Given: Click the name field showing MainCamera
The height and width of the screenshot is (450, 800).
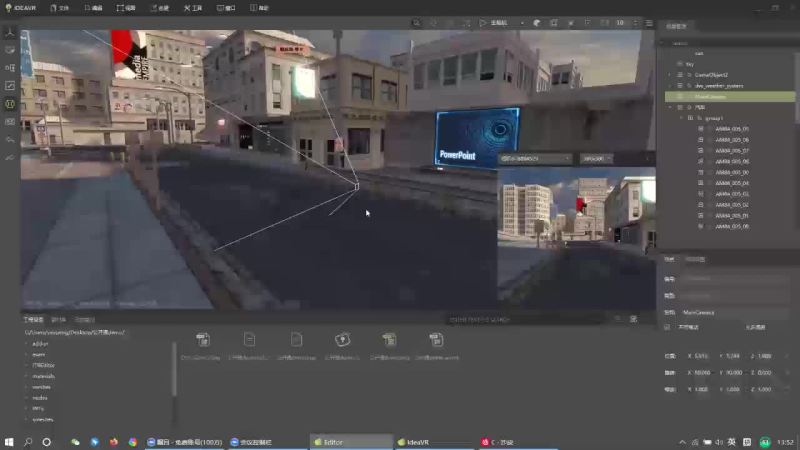Looking at the screenshot, I should click(734, 312).
